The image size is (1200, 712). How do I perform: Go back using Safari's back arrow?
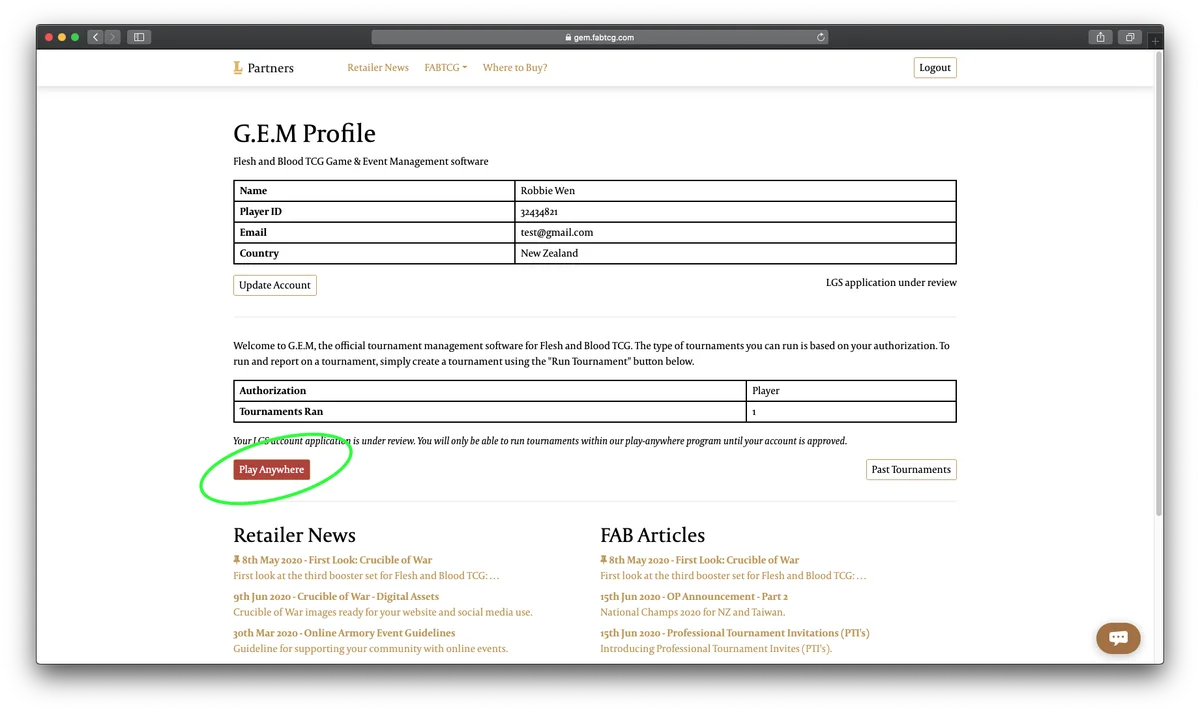point(96,37)
